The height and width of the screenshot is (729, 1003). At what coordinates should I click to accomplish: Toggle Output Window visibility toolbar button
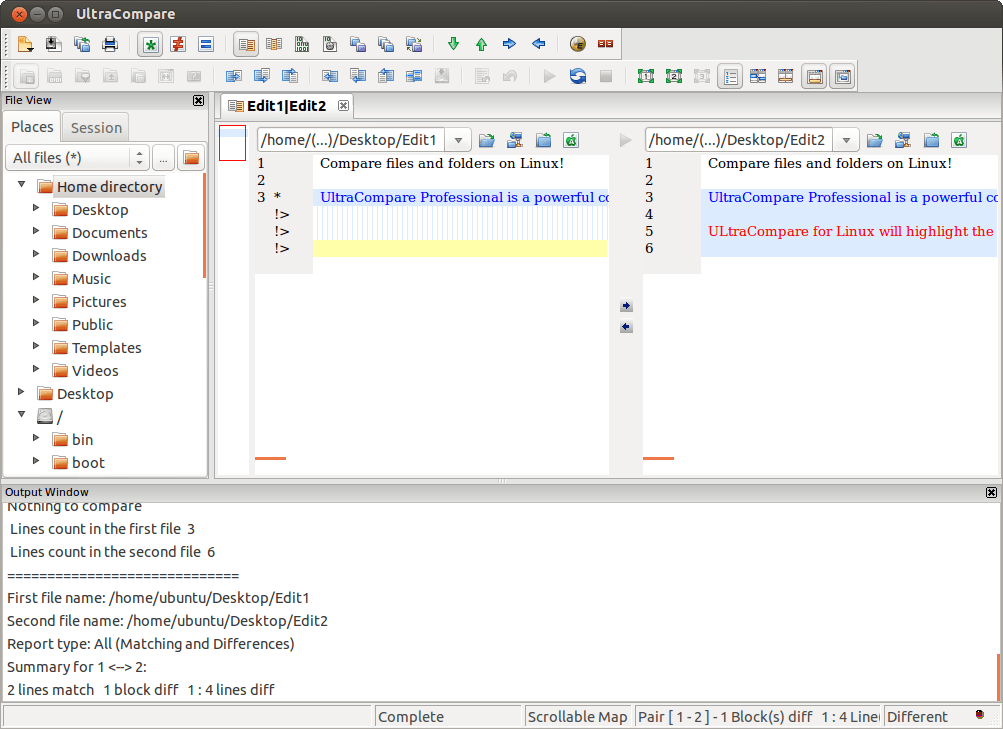pyautogui.click(x=814, y=77)
